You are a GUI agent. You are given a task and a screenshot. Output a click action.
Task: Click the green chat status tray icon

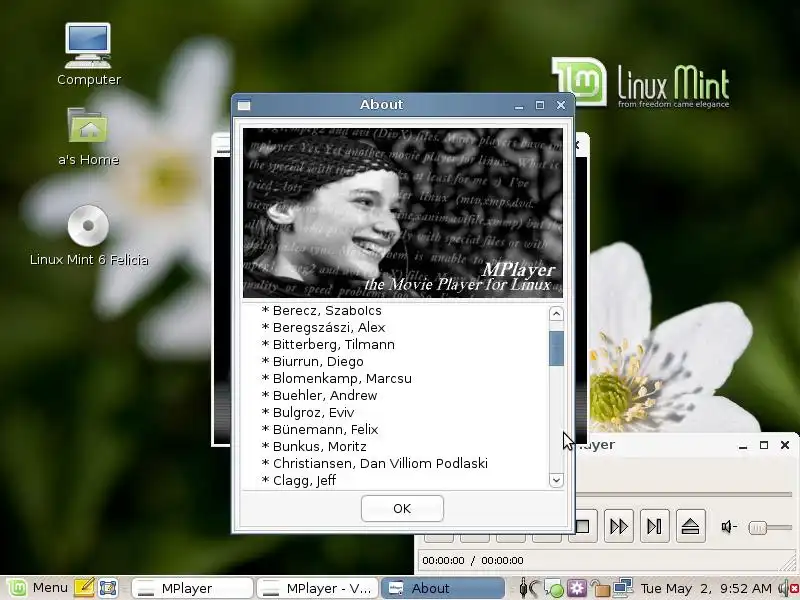[553, 588]
